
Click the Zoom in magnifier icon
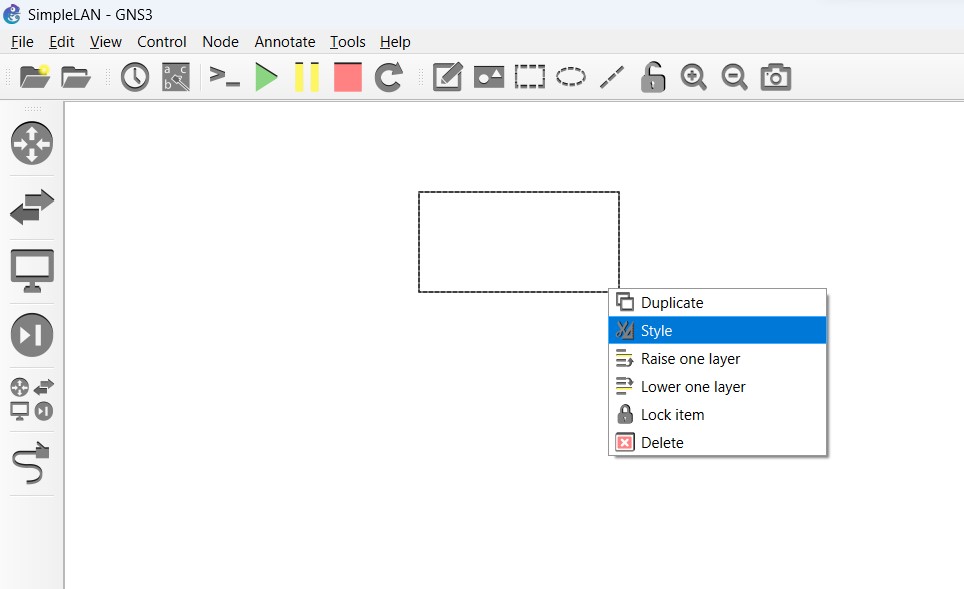(x=693, y=77)
